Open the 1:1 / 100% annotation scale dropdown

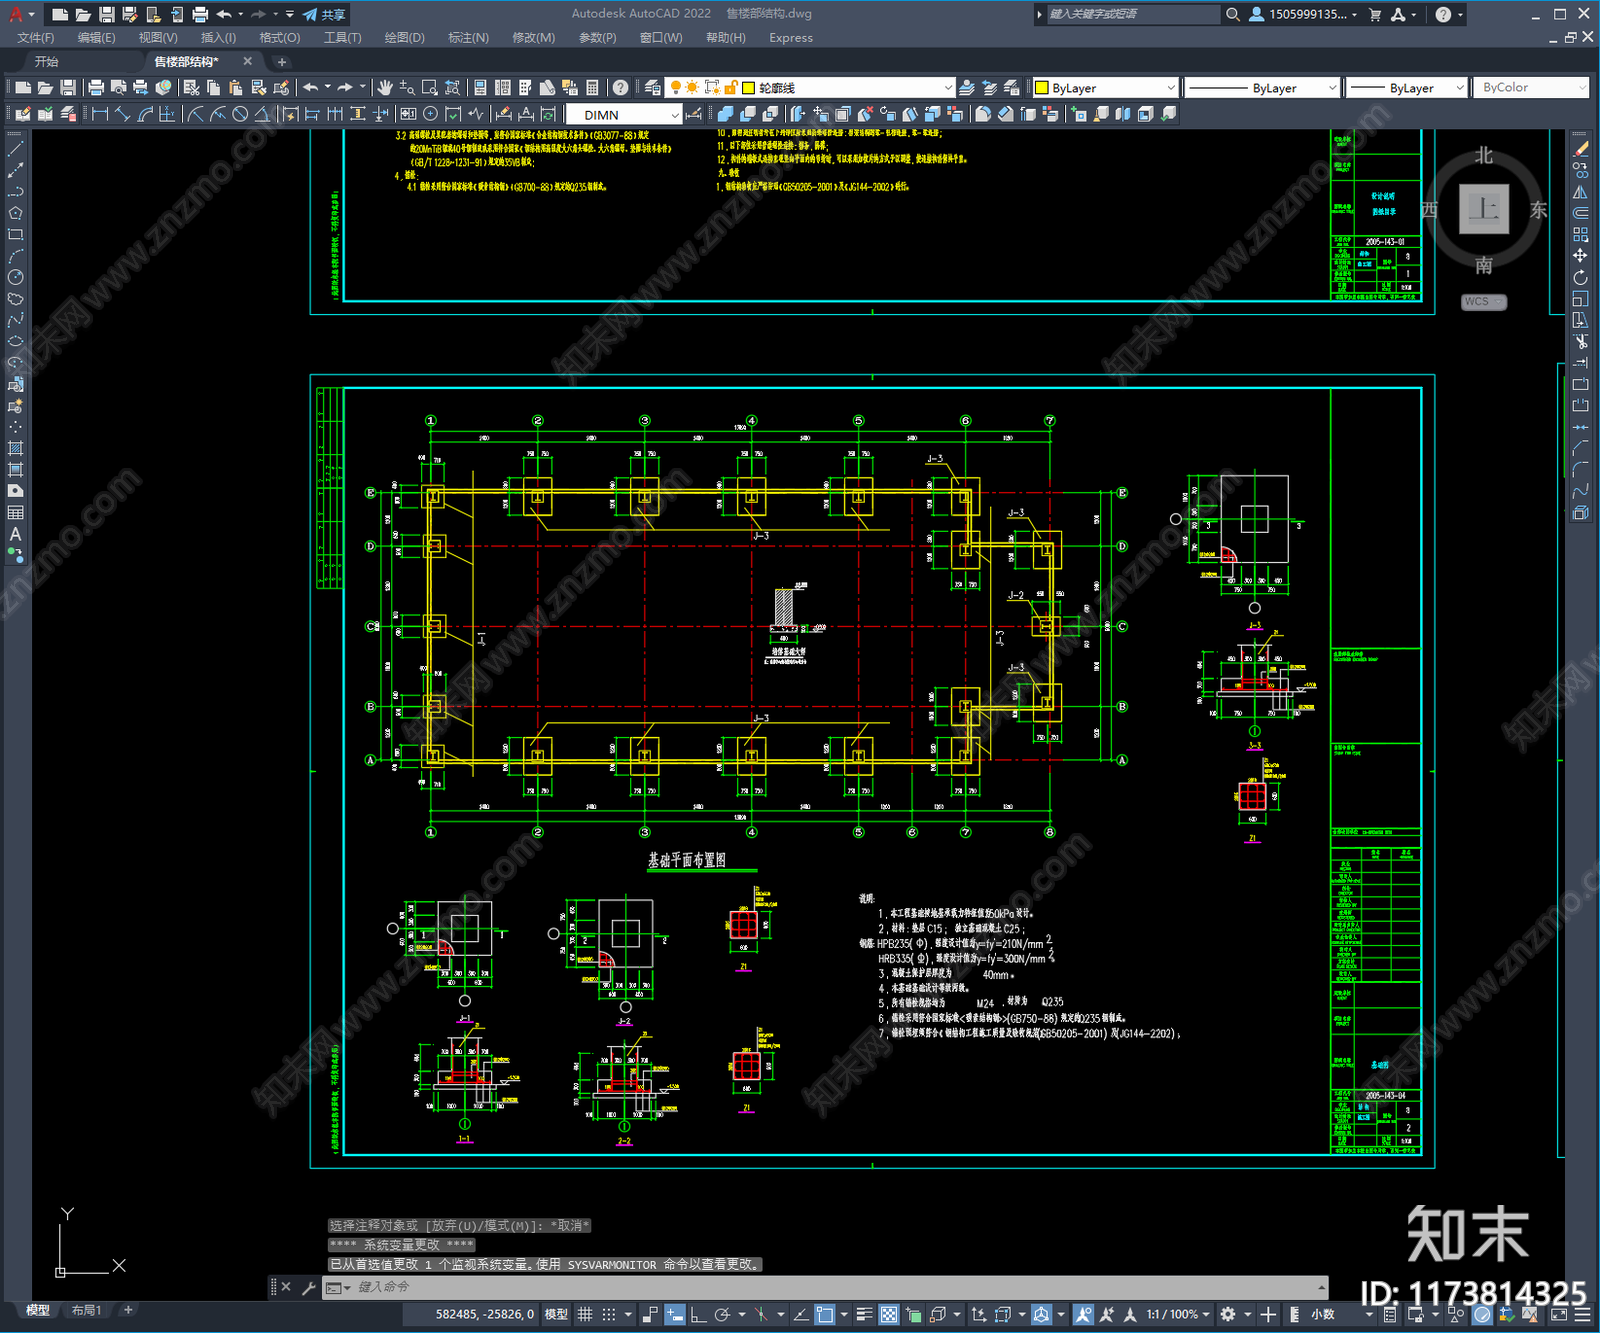pyautogui.click(x=1178, y=1314)
